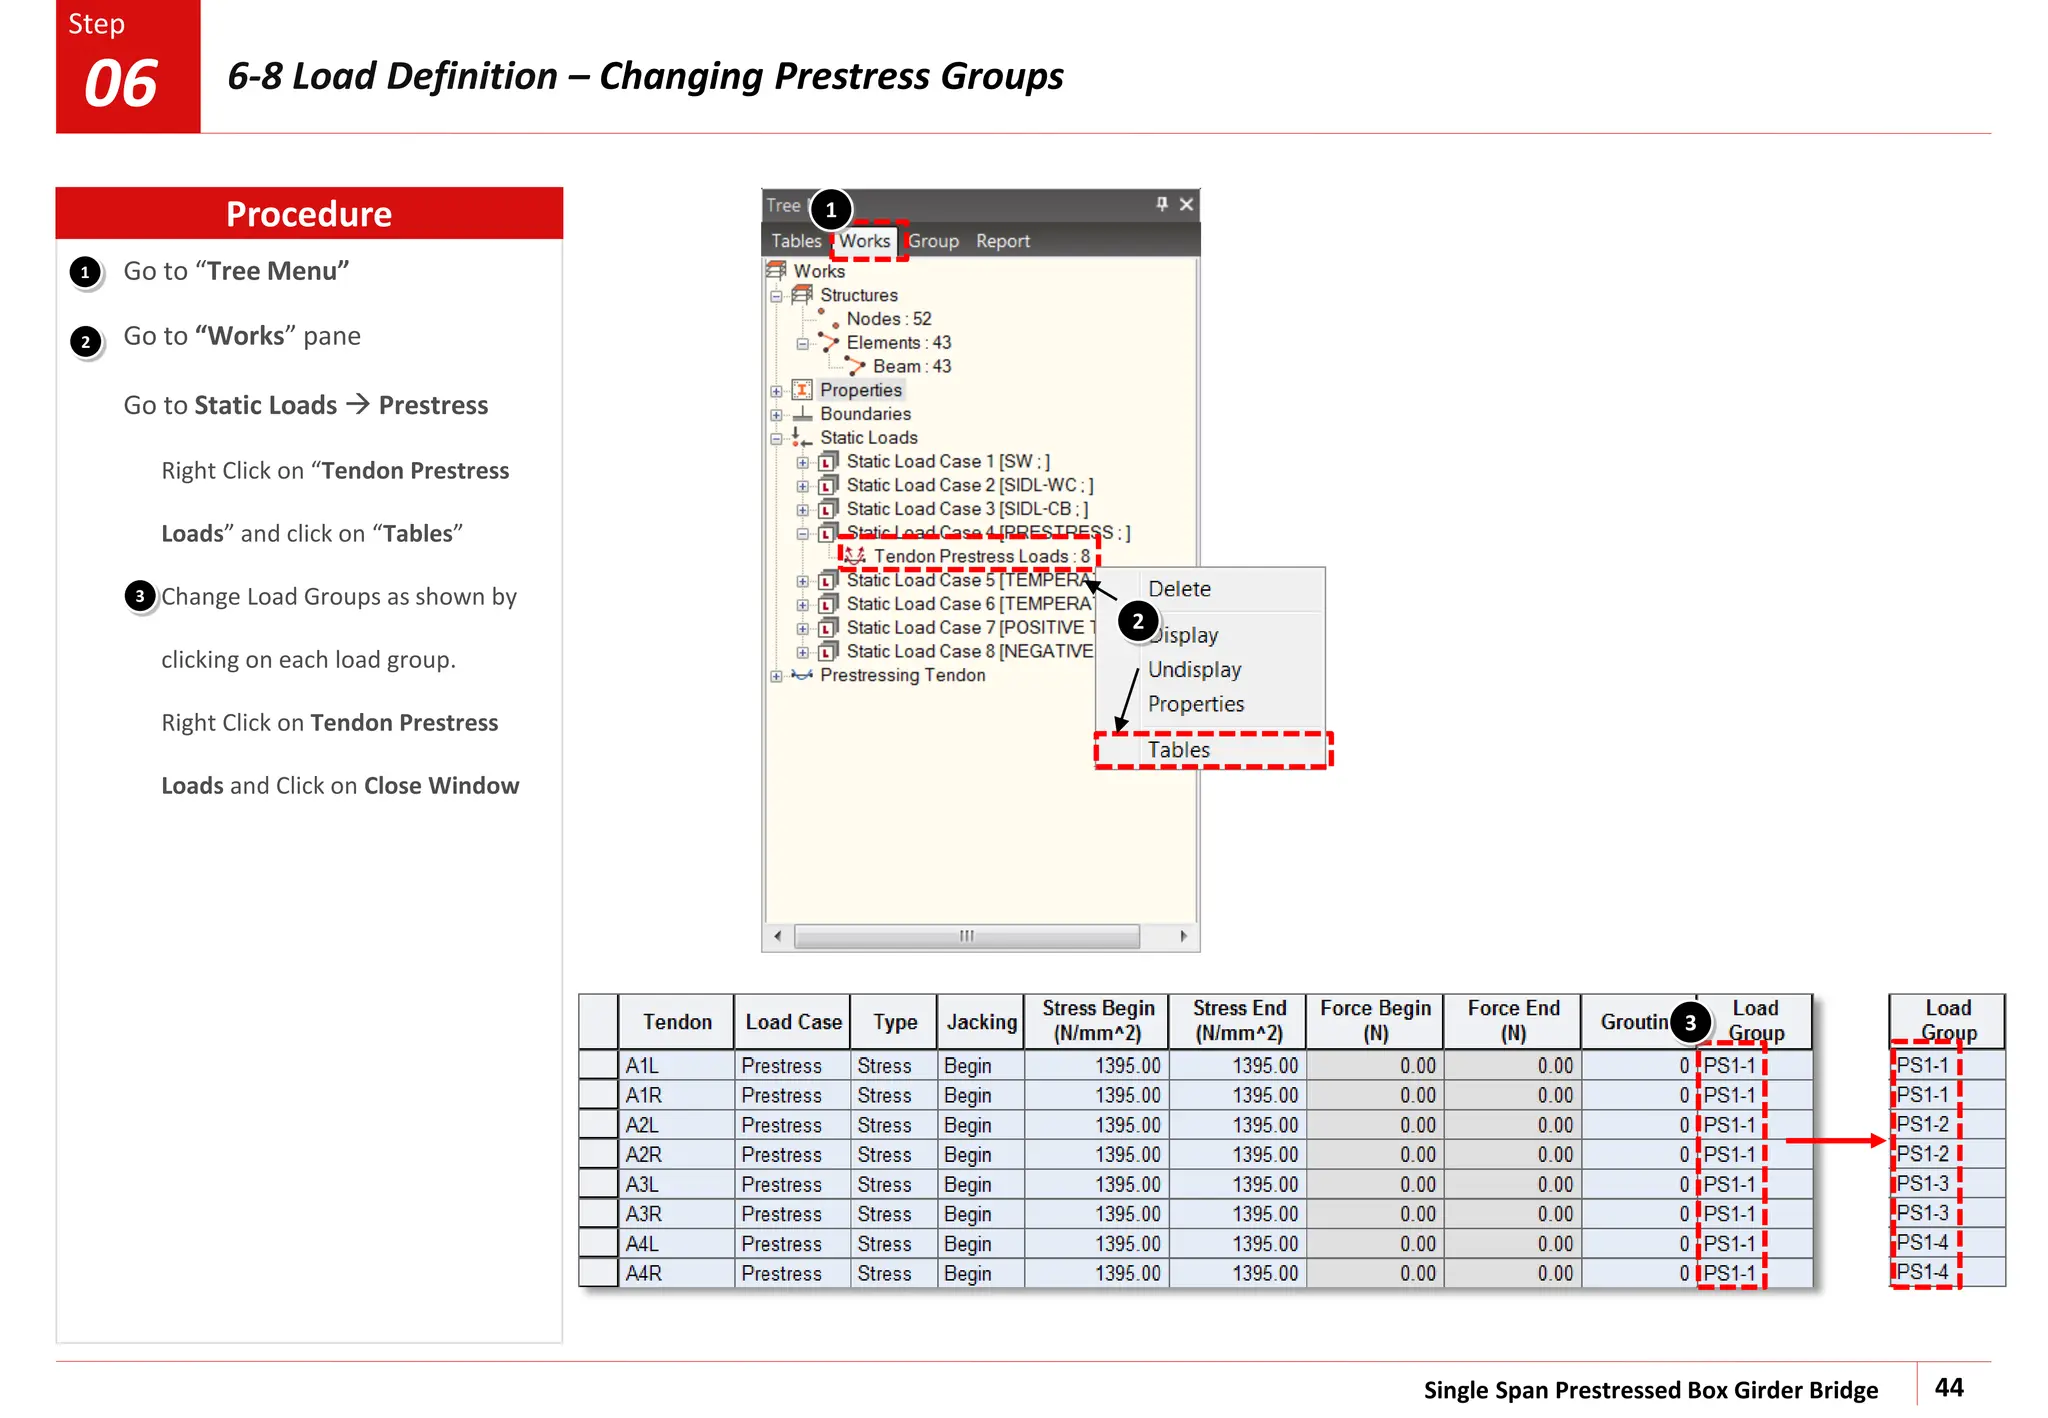Click Delete in the context menu

[x=1180, y=589]
